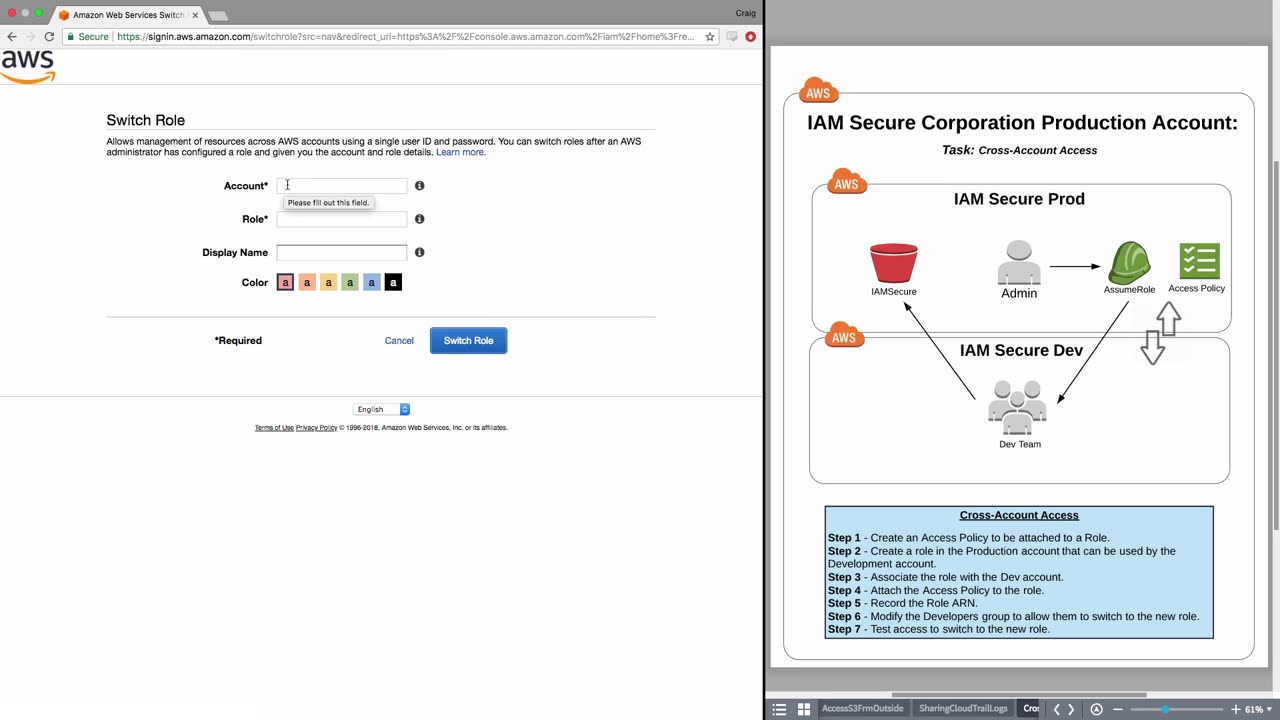This screenshot has width=1280, height=720.
Task: Select the 'IAM Secure Prod' heading text
Action: pos(1019,199)
